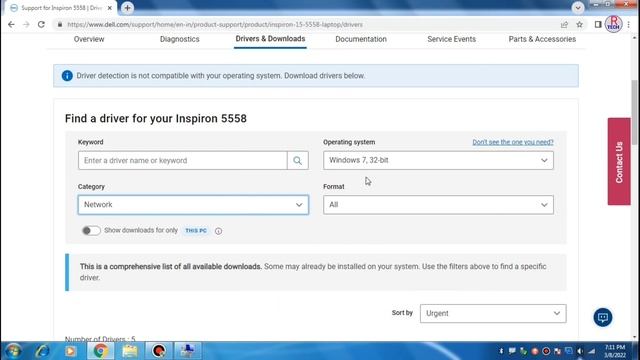640x360 pixels.
Task: Open a new browser tab
Action: (x=127, y=8)
